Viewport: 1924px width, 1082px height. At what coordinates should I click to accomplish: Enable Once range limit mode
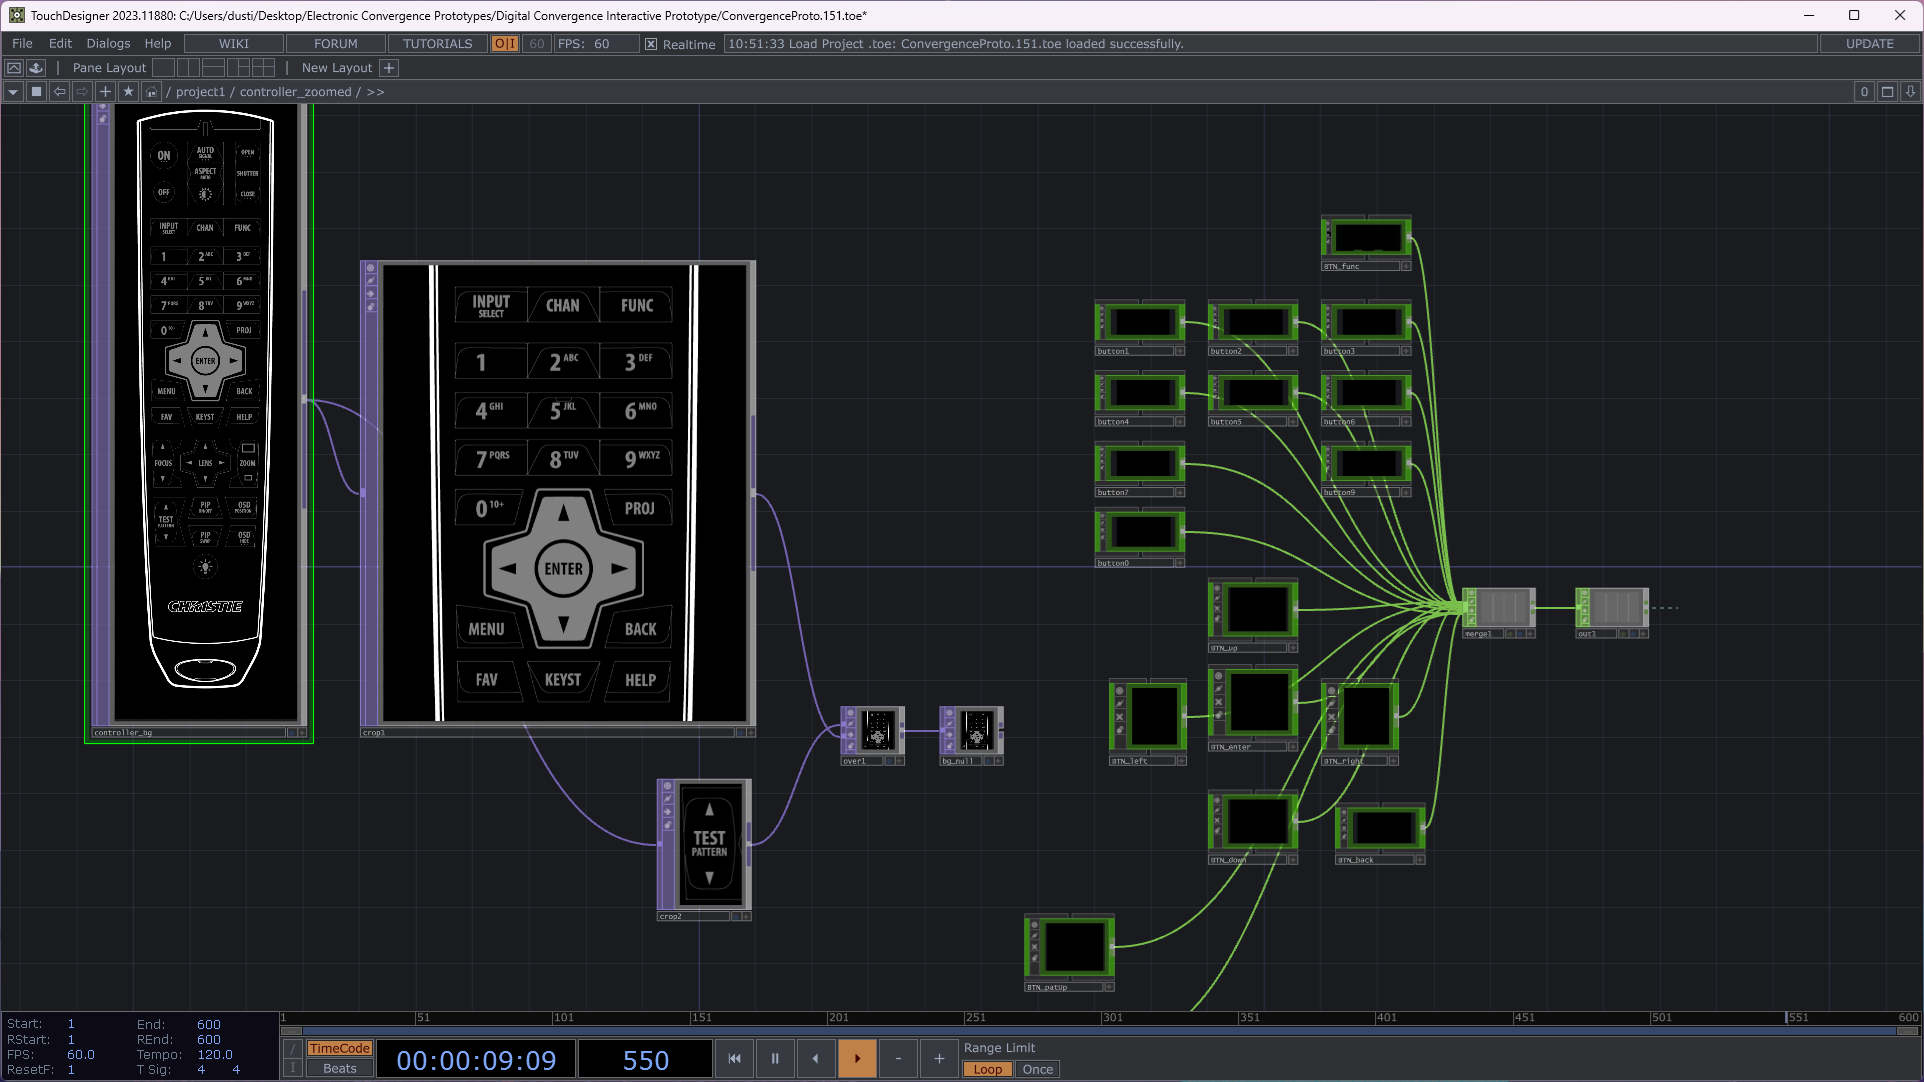click(x=1037, y=1069)
